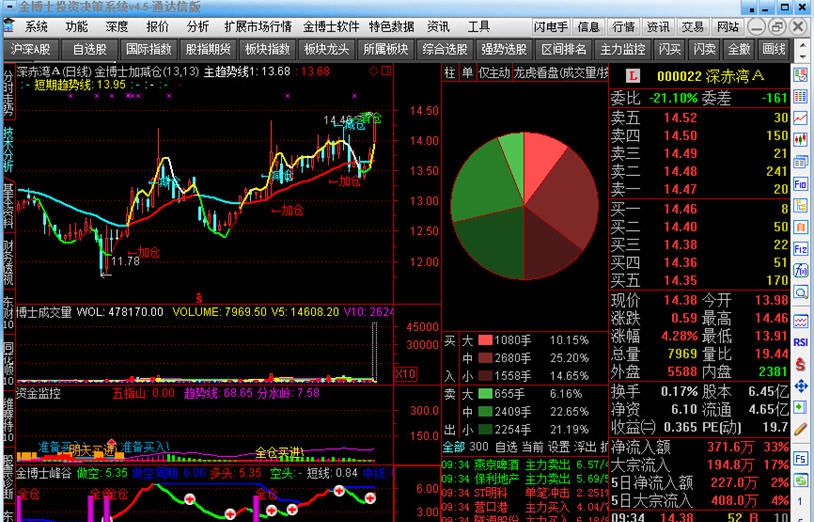Select the 设置 tab in monitor list

(559, 446)
